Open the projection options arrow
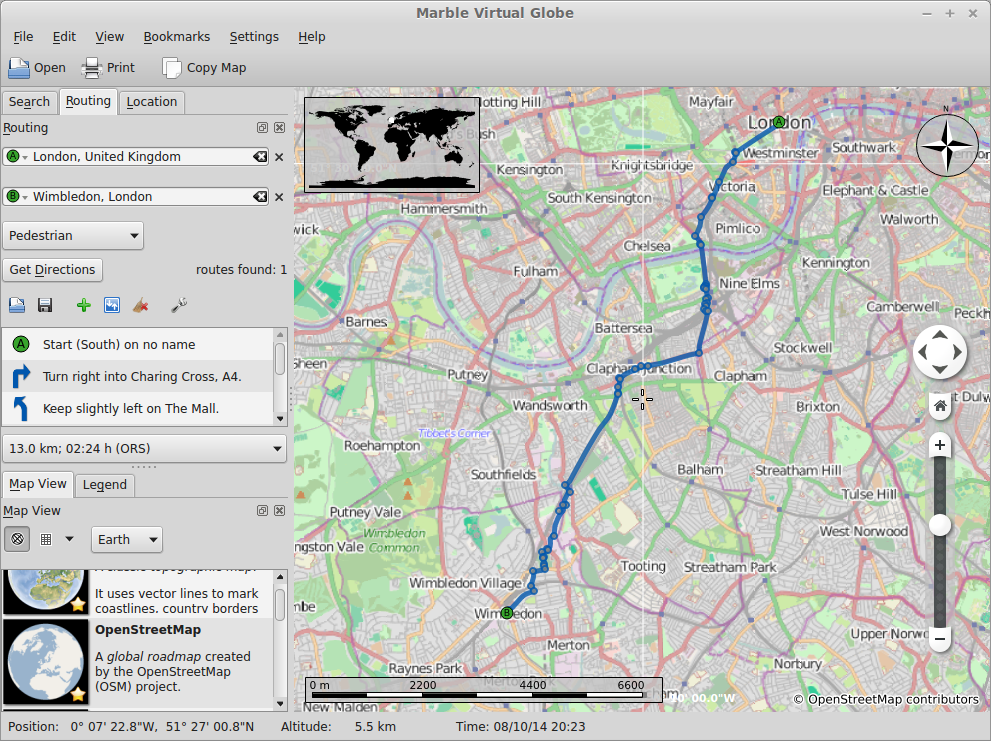 coord(70,539)
